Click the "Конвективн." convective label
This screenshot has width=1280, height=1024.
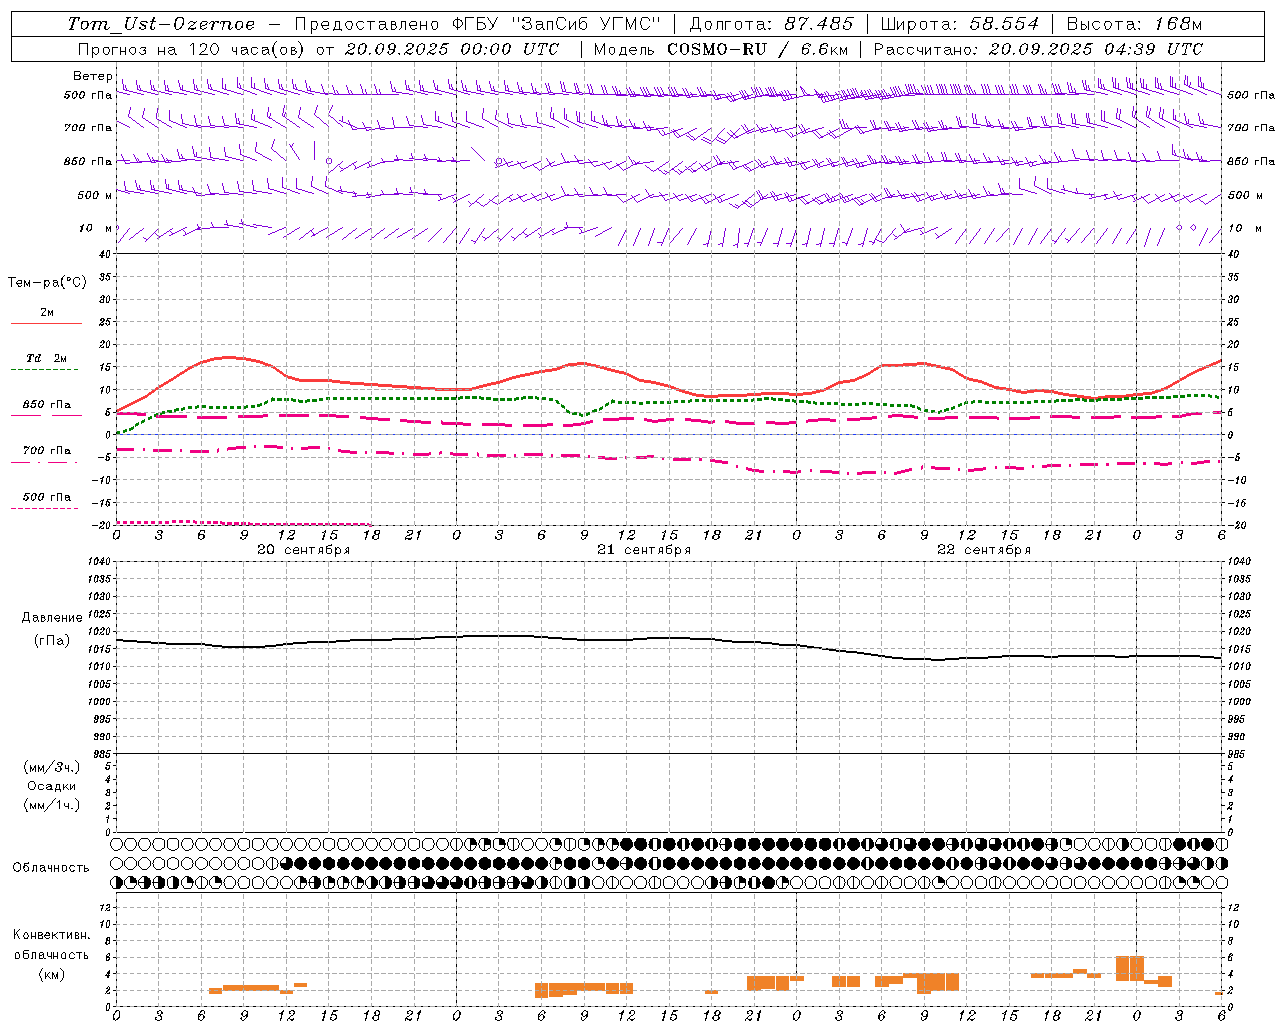pos(52,935)
